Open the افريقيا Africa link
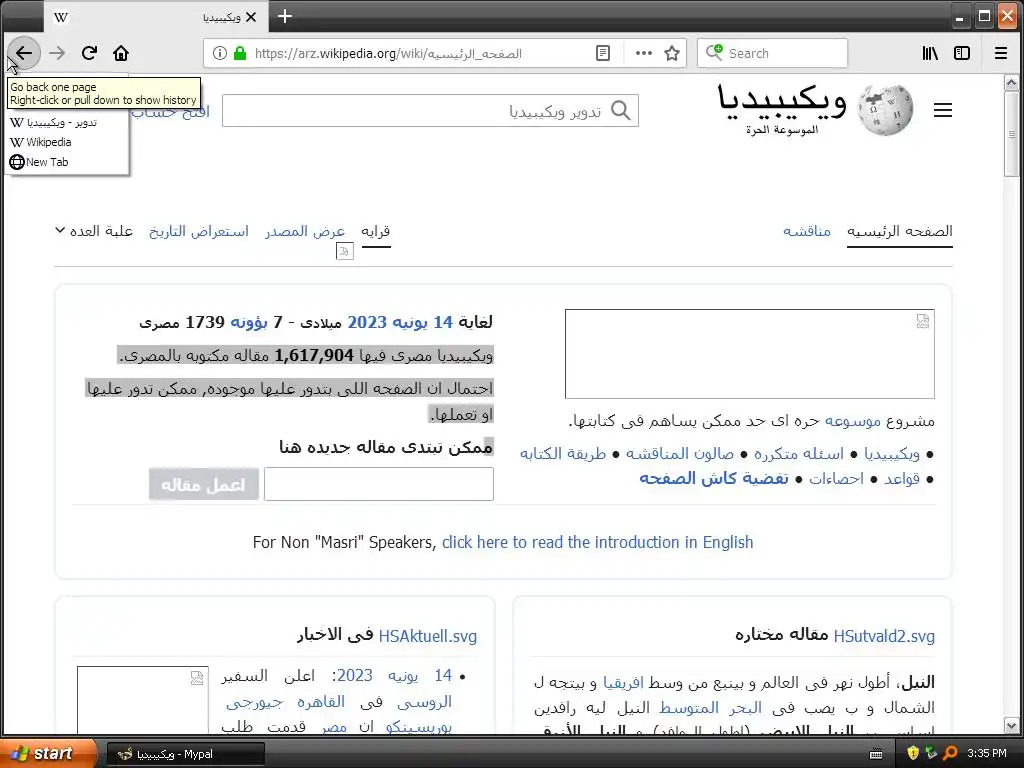 (623, 683)
